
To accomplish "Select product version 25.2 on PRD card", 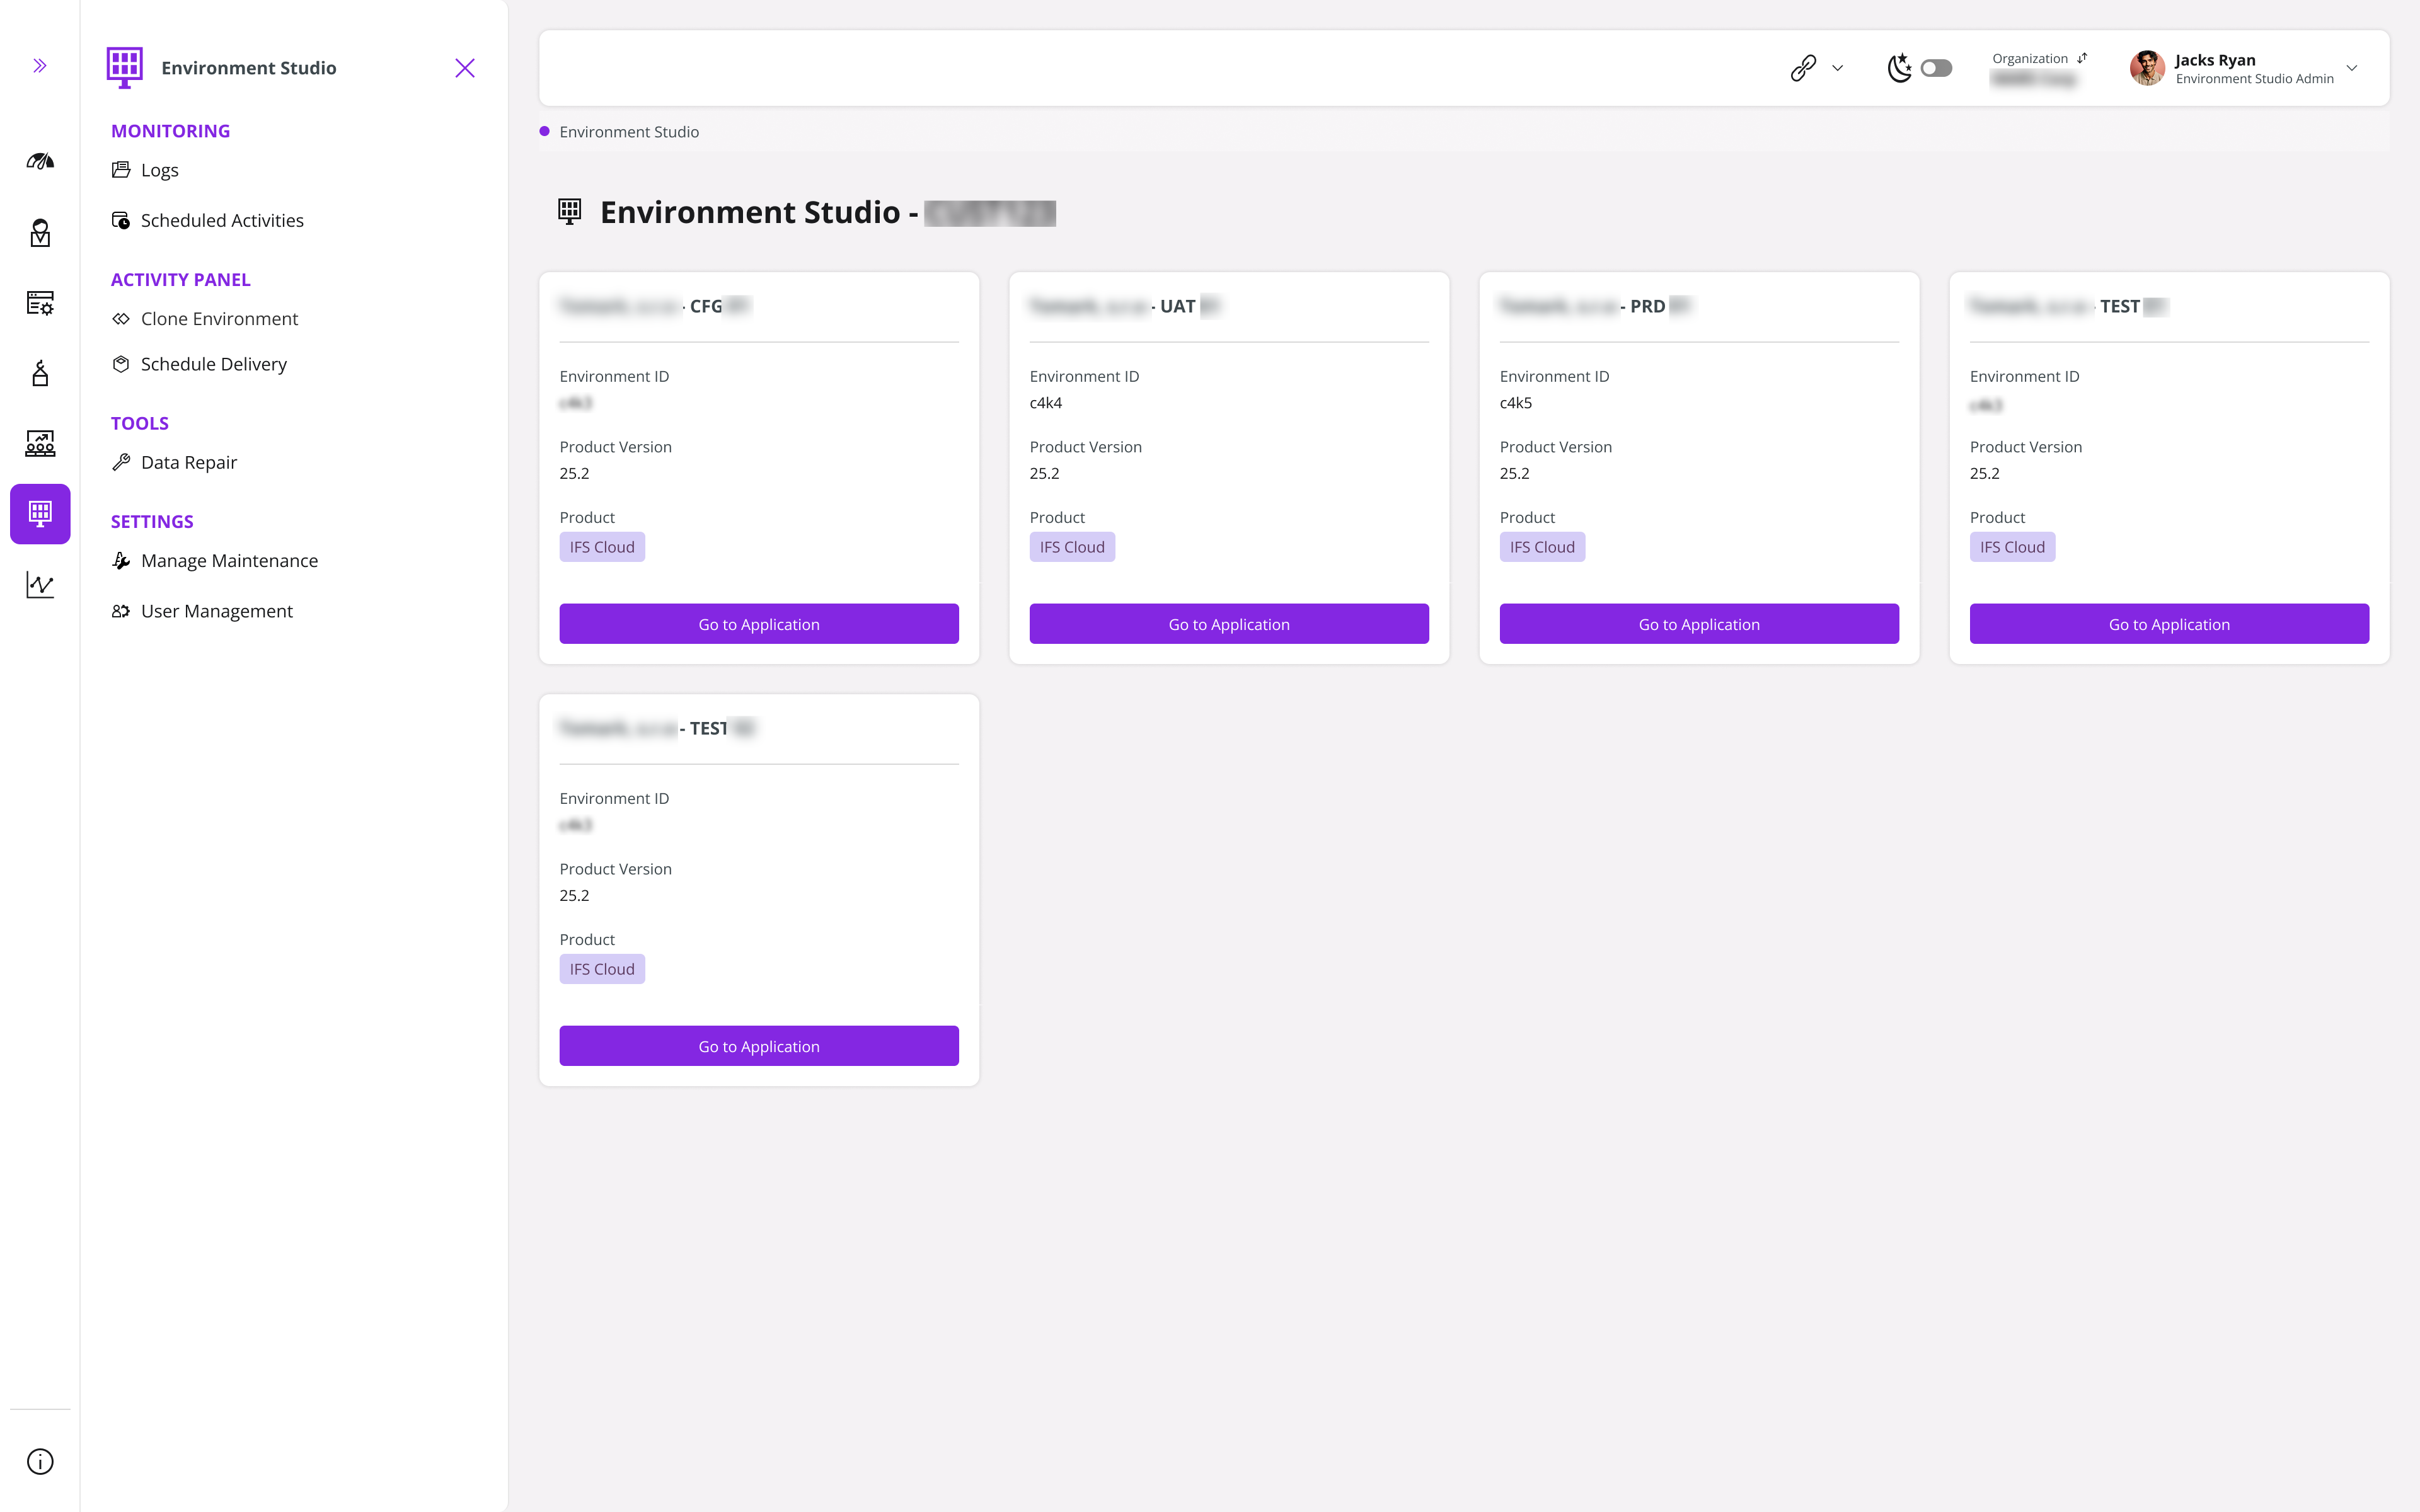I will coord(1514,473).
